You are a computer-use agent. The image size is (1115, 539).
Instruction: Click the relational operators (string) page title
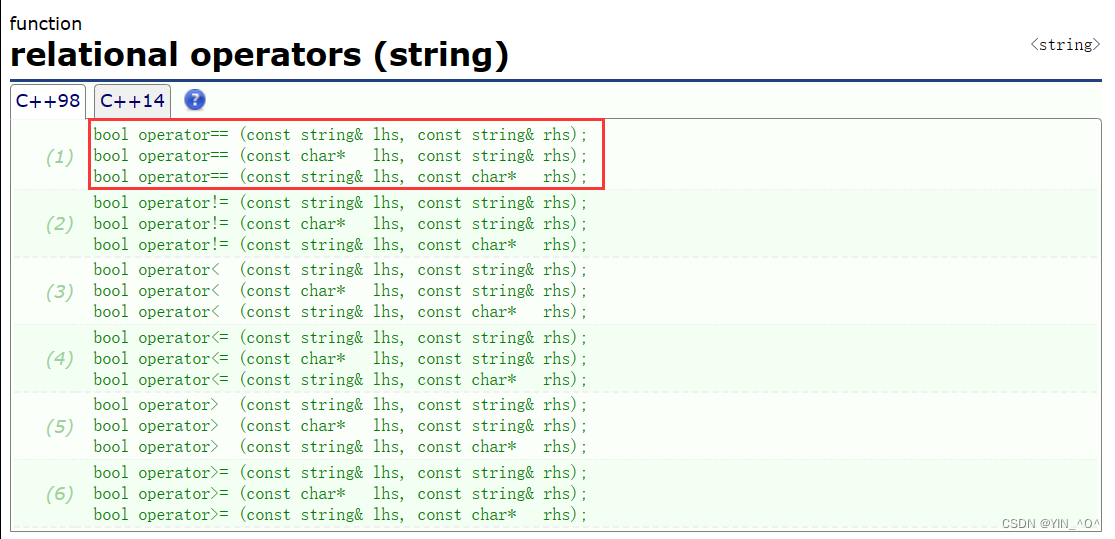[259, 55]
